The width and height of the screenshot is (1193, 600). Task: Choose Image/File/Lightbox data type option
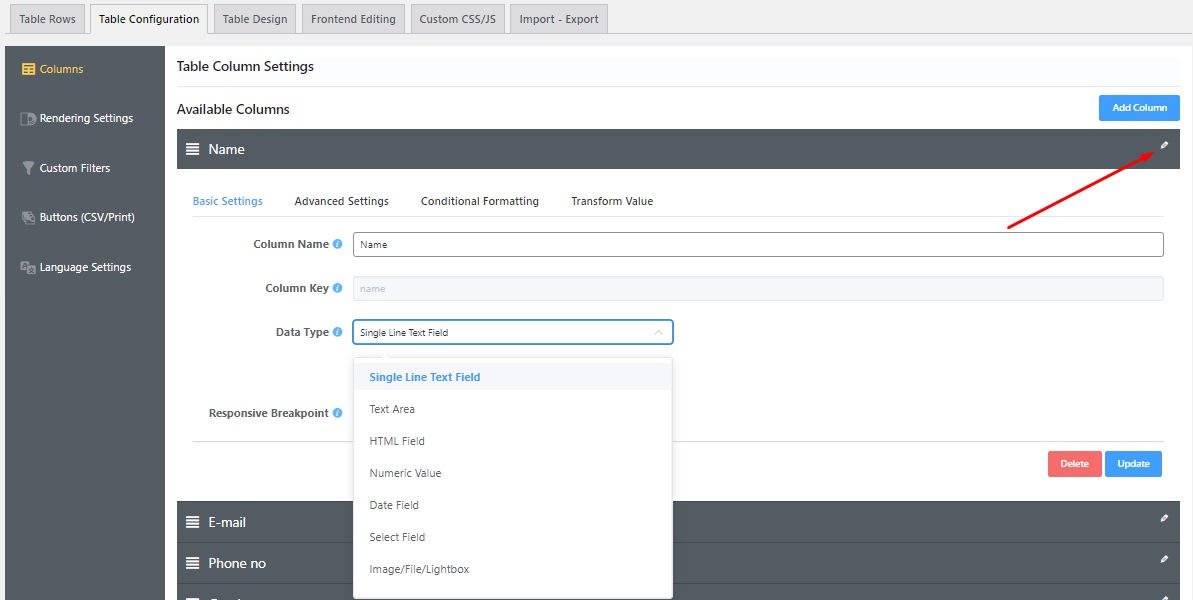pyautogui.click(x=513, y=569)
